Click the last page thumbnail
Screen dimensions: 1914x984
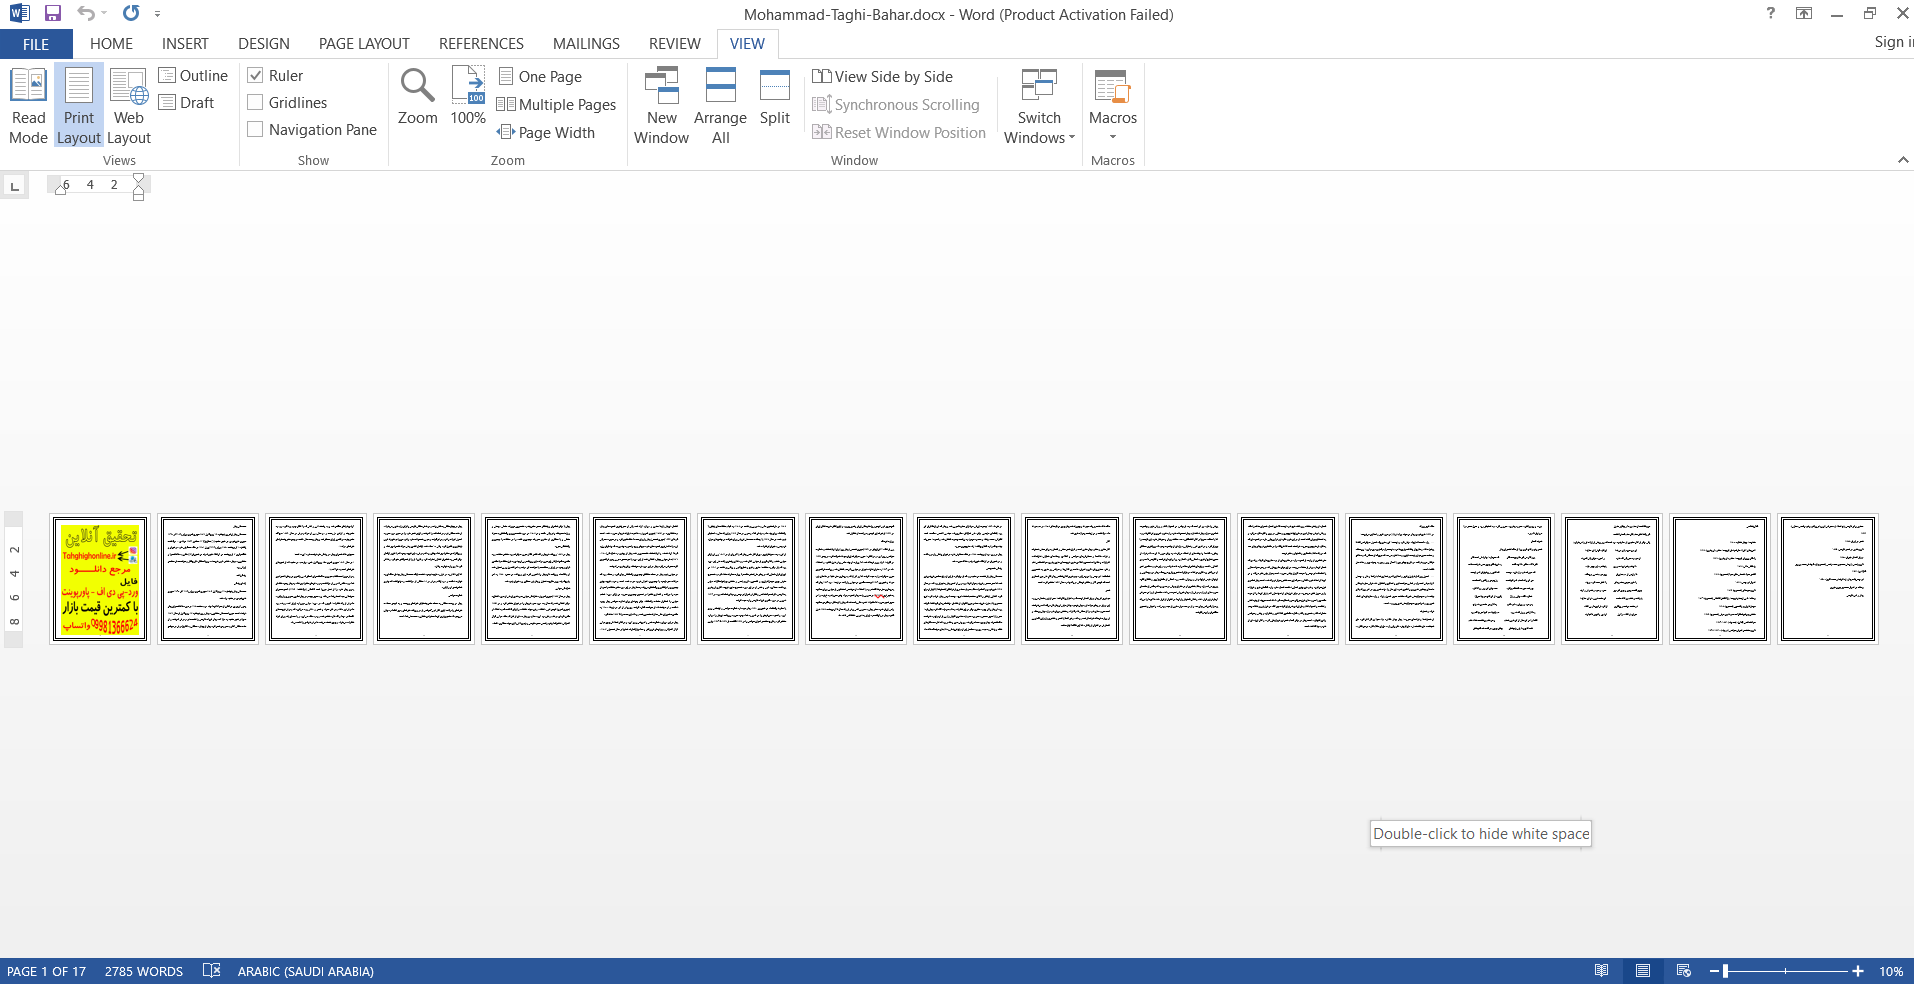(1828, 579)
